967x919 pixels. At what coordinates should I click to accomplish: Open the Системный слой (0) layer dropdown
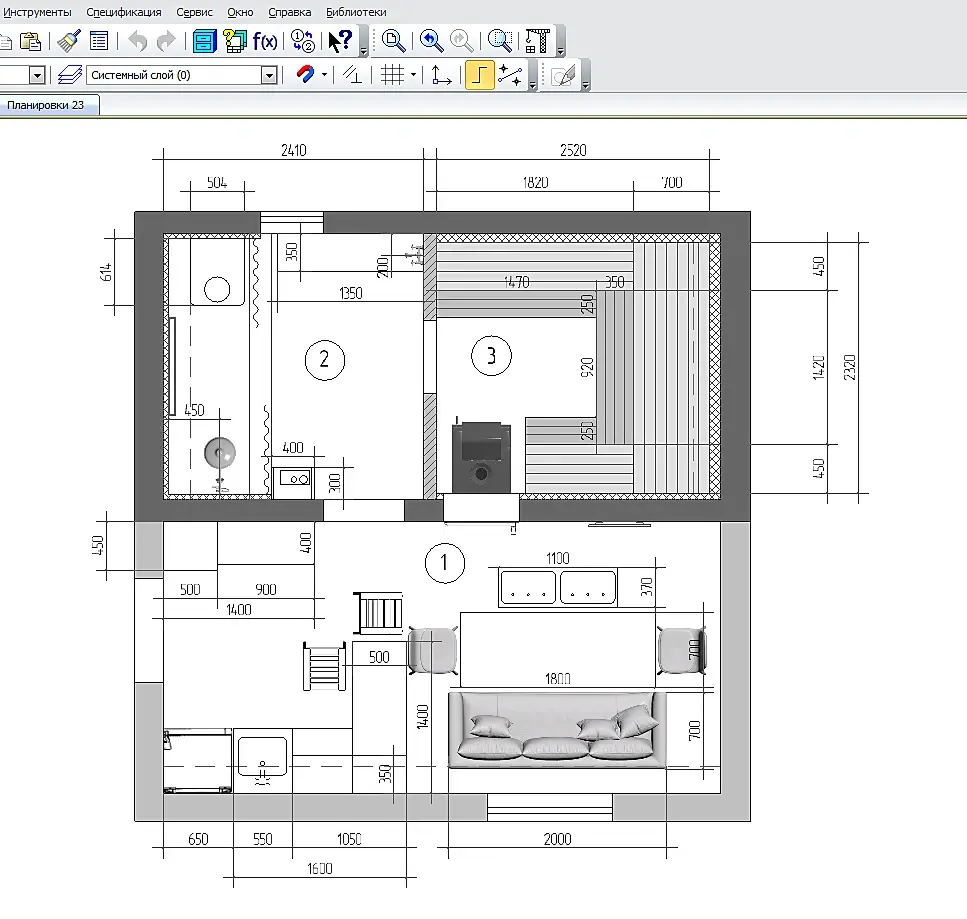(x=269, y=75)
